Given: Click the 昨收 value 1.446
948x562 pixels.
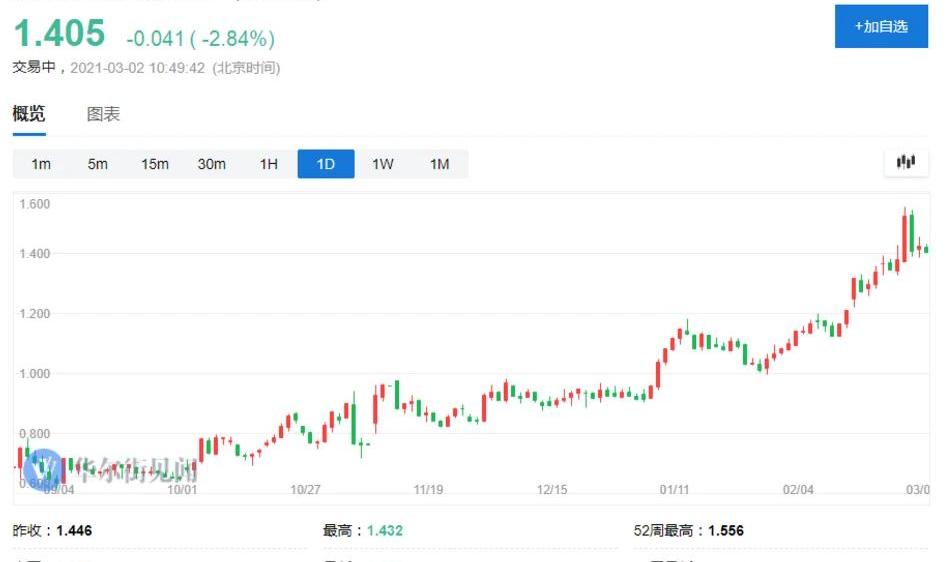Looking at the screenshot, I should (x=74, y=531).
